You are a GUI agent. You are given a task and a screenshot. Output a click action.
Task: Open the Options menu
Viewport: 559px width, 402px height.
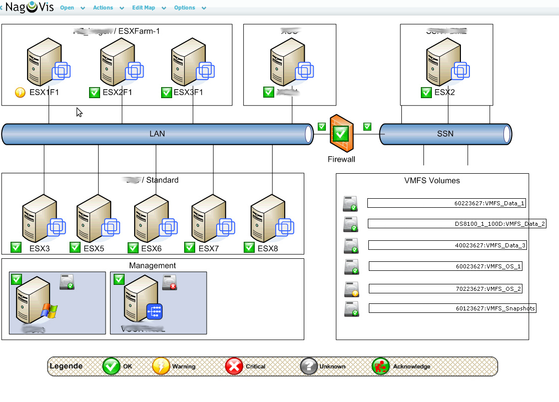(x=184, y=7)
